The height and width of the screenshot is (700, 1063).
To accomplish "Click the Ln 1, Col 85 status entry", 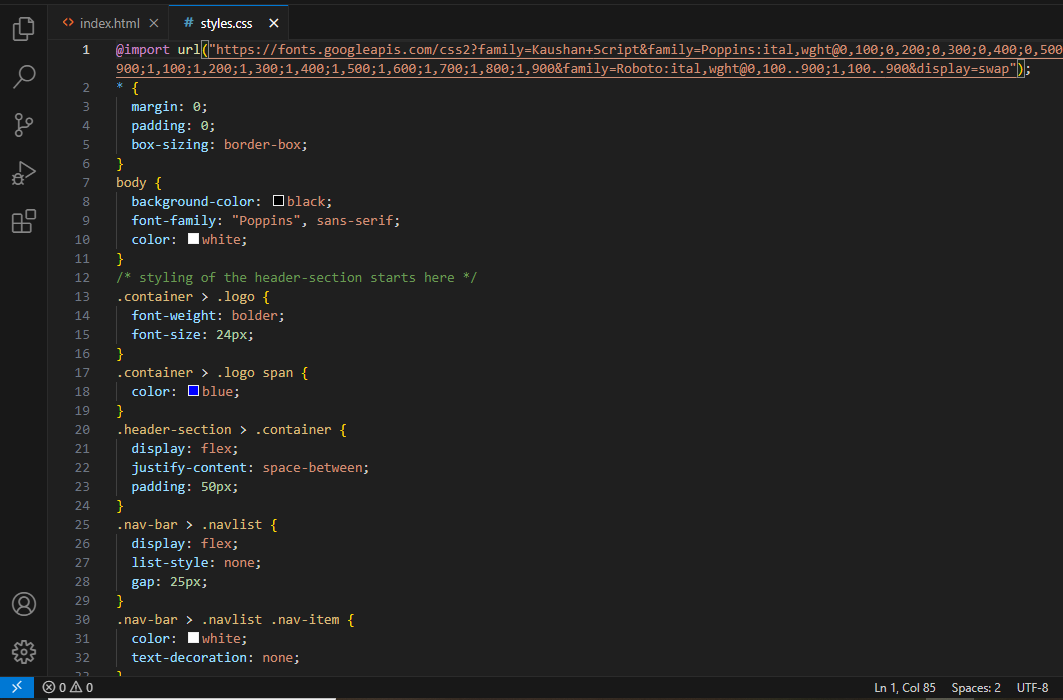I will pos(904,687).
